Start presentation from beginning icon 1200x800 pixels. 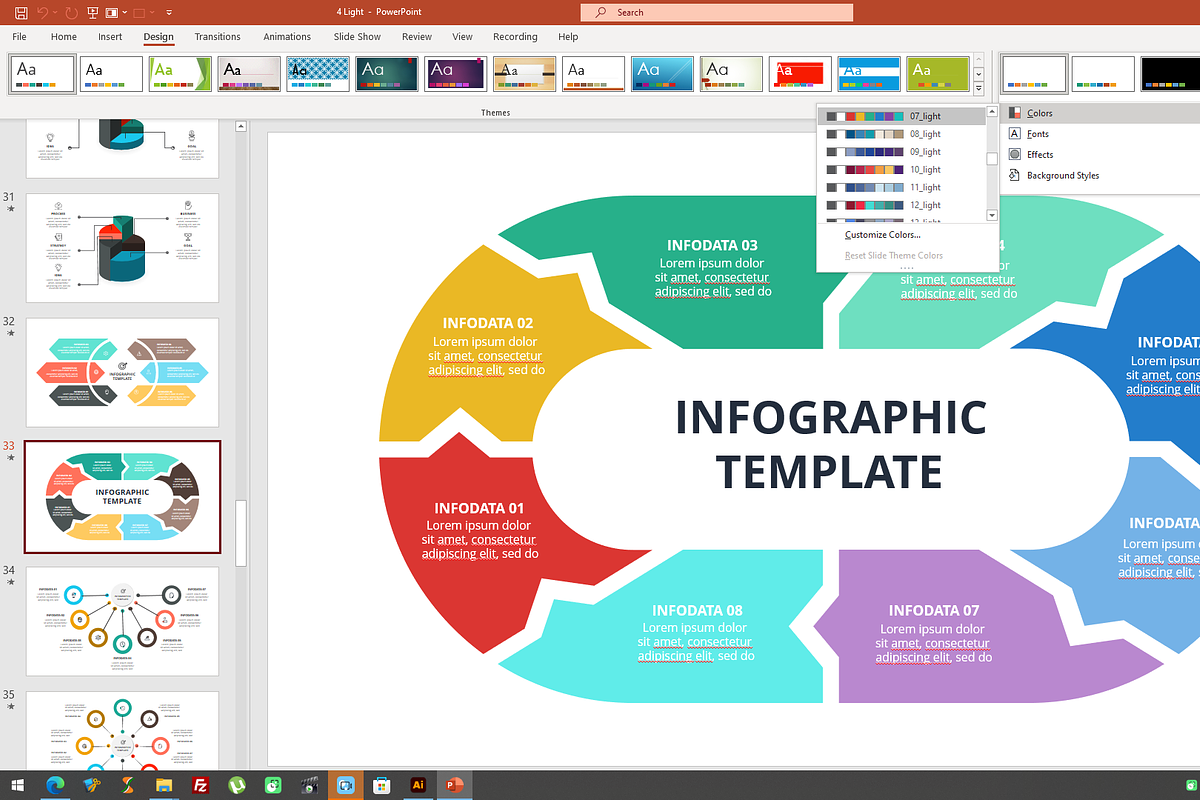click(x=95, y=13)
